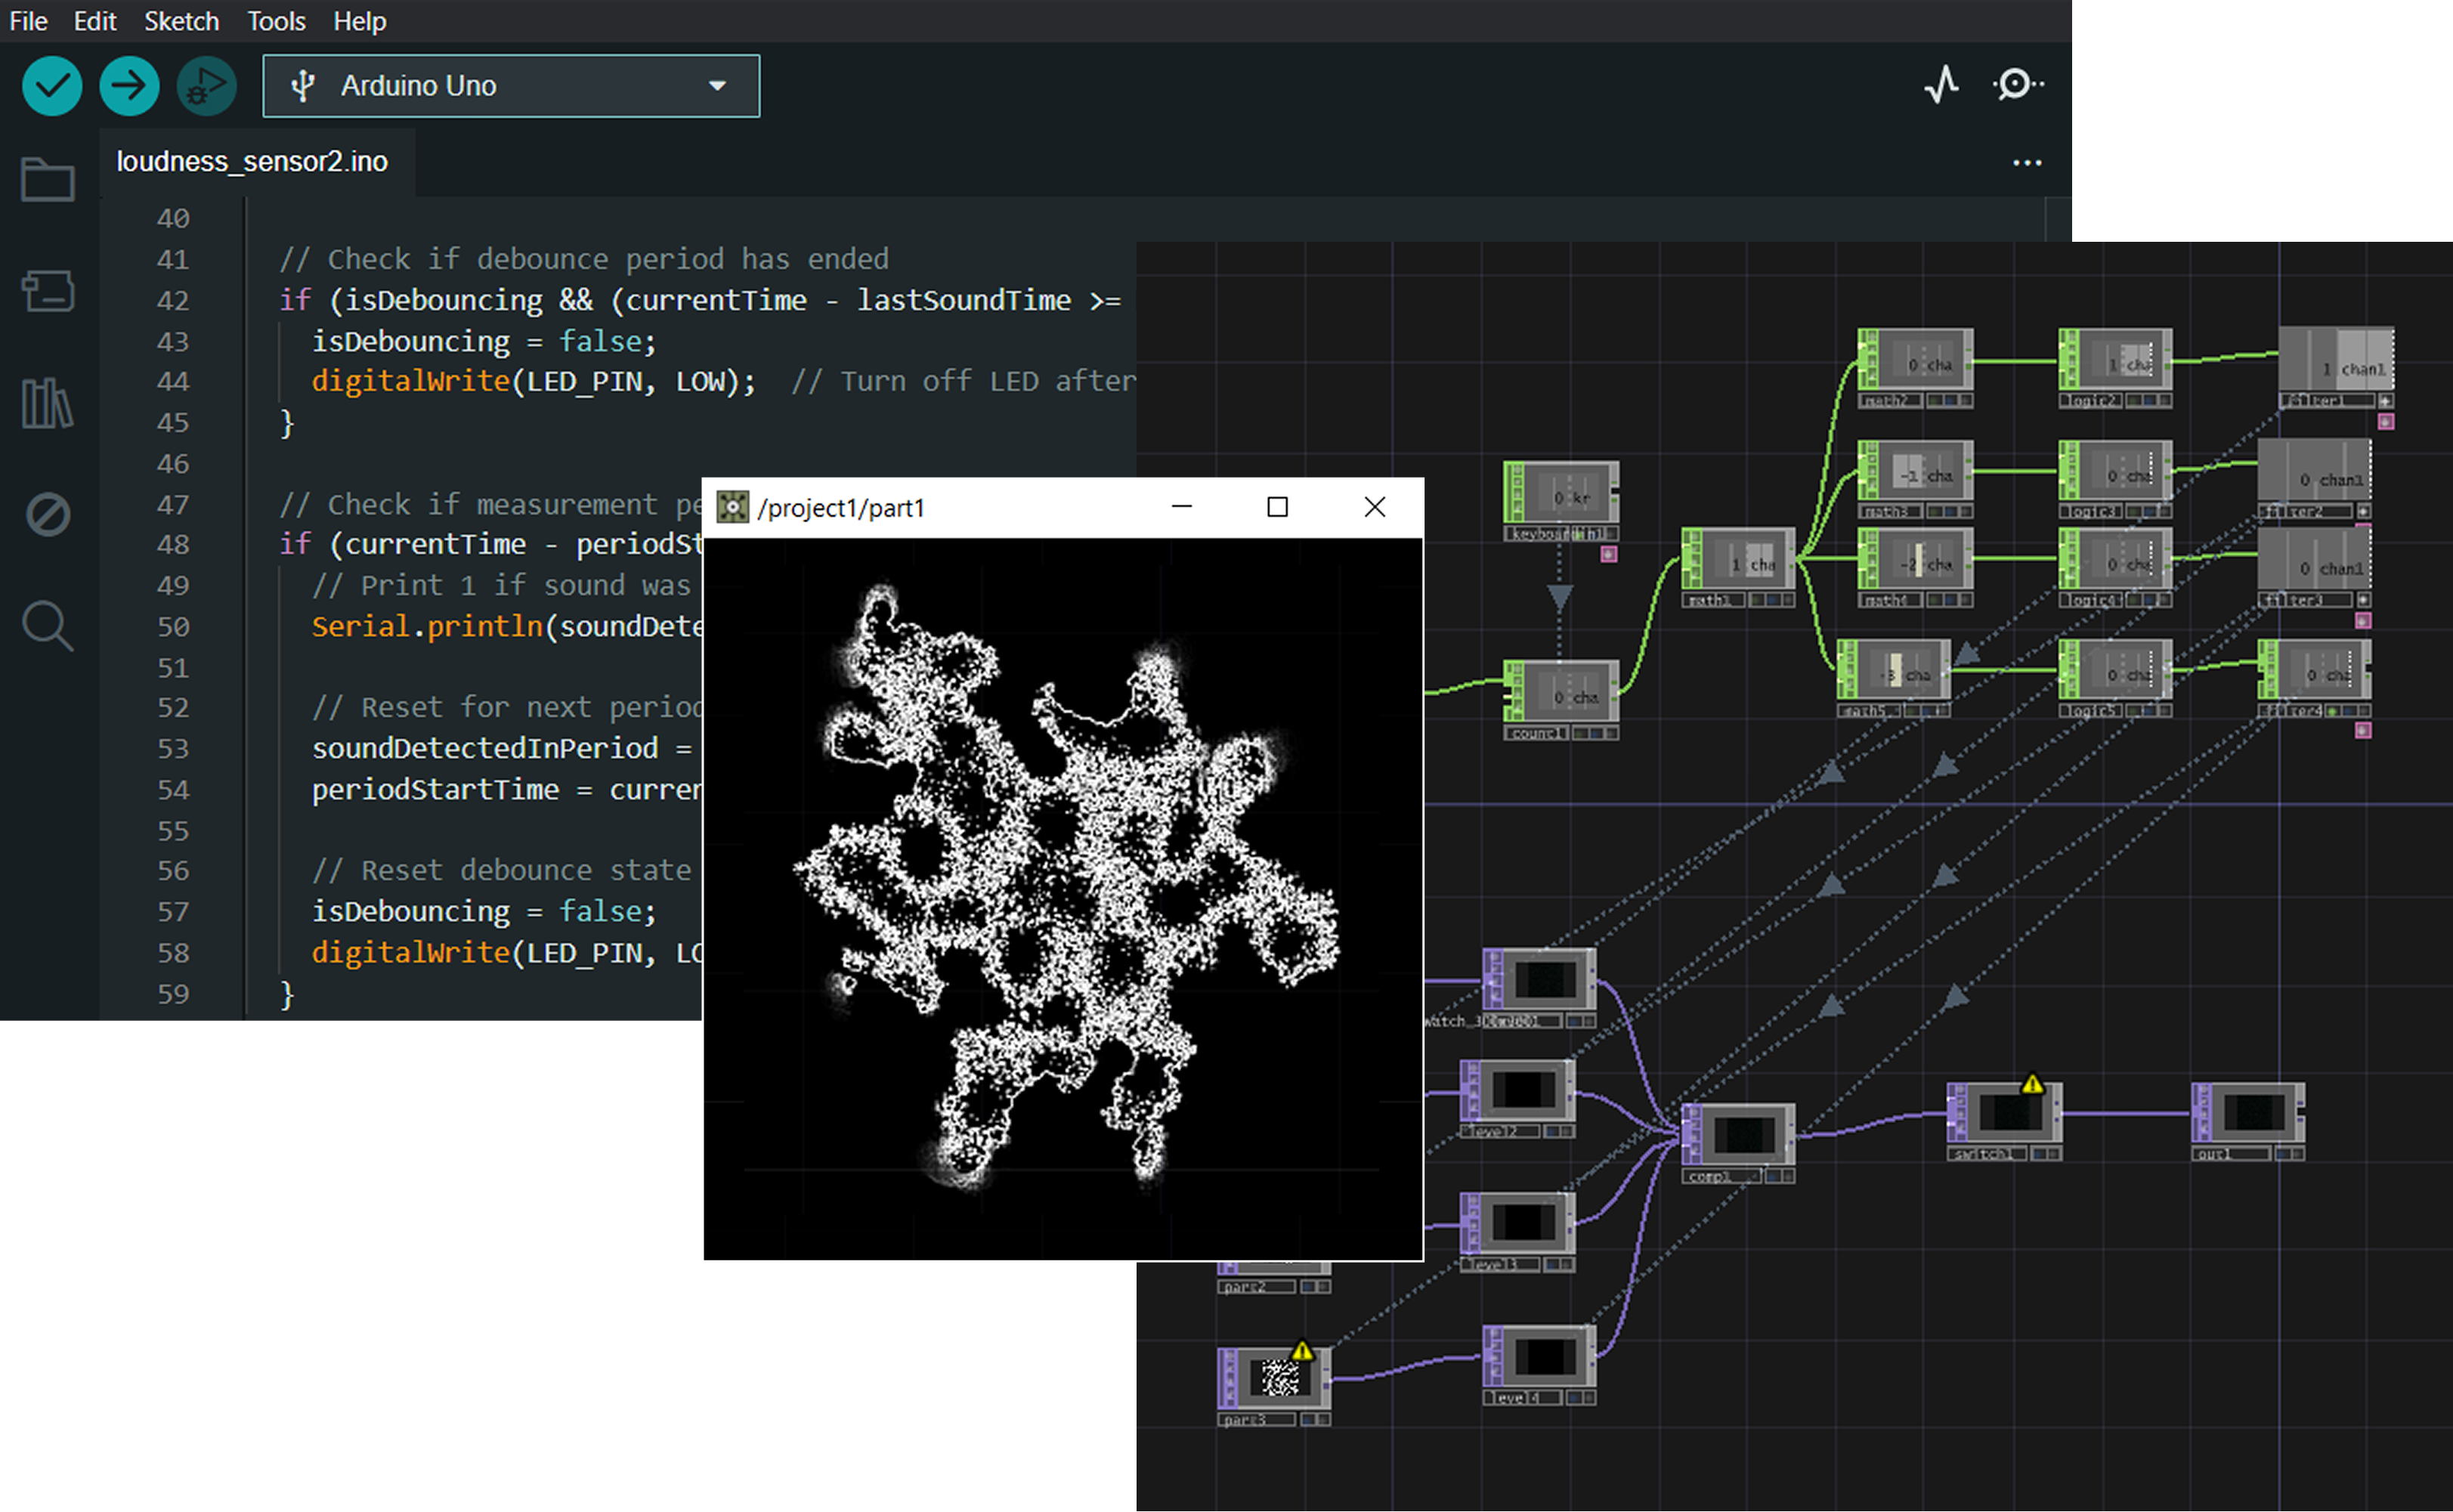Open the tab options three-dot menu
The width and height of the screenshot is (2453, 1512).
click(x=2027, y=162)
